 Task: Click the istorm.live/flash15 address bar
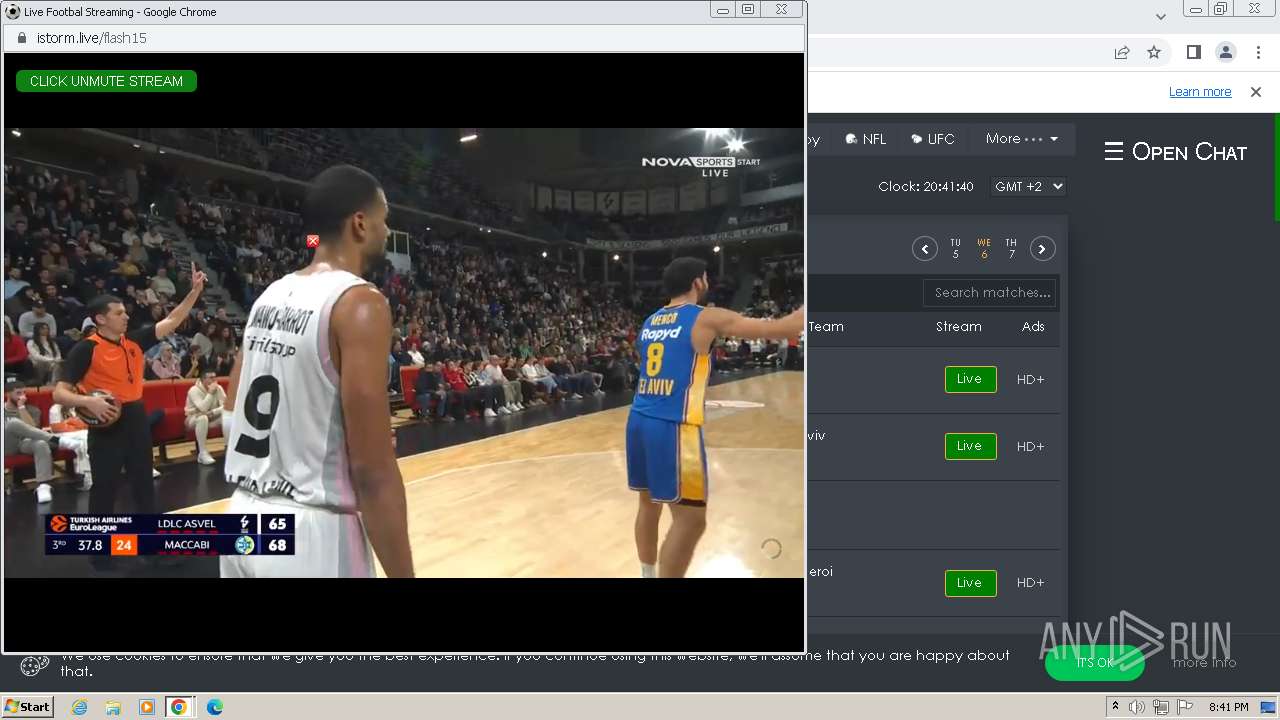(x=404, y=38)
